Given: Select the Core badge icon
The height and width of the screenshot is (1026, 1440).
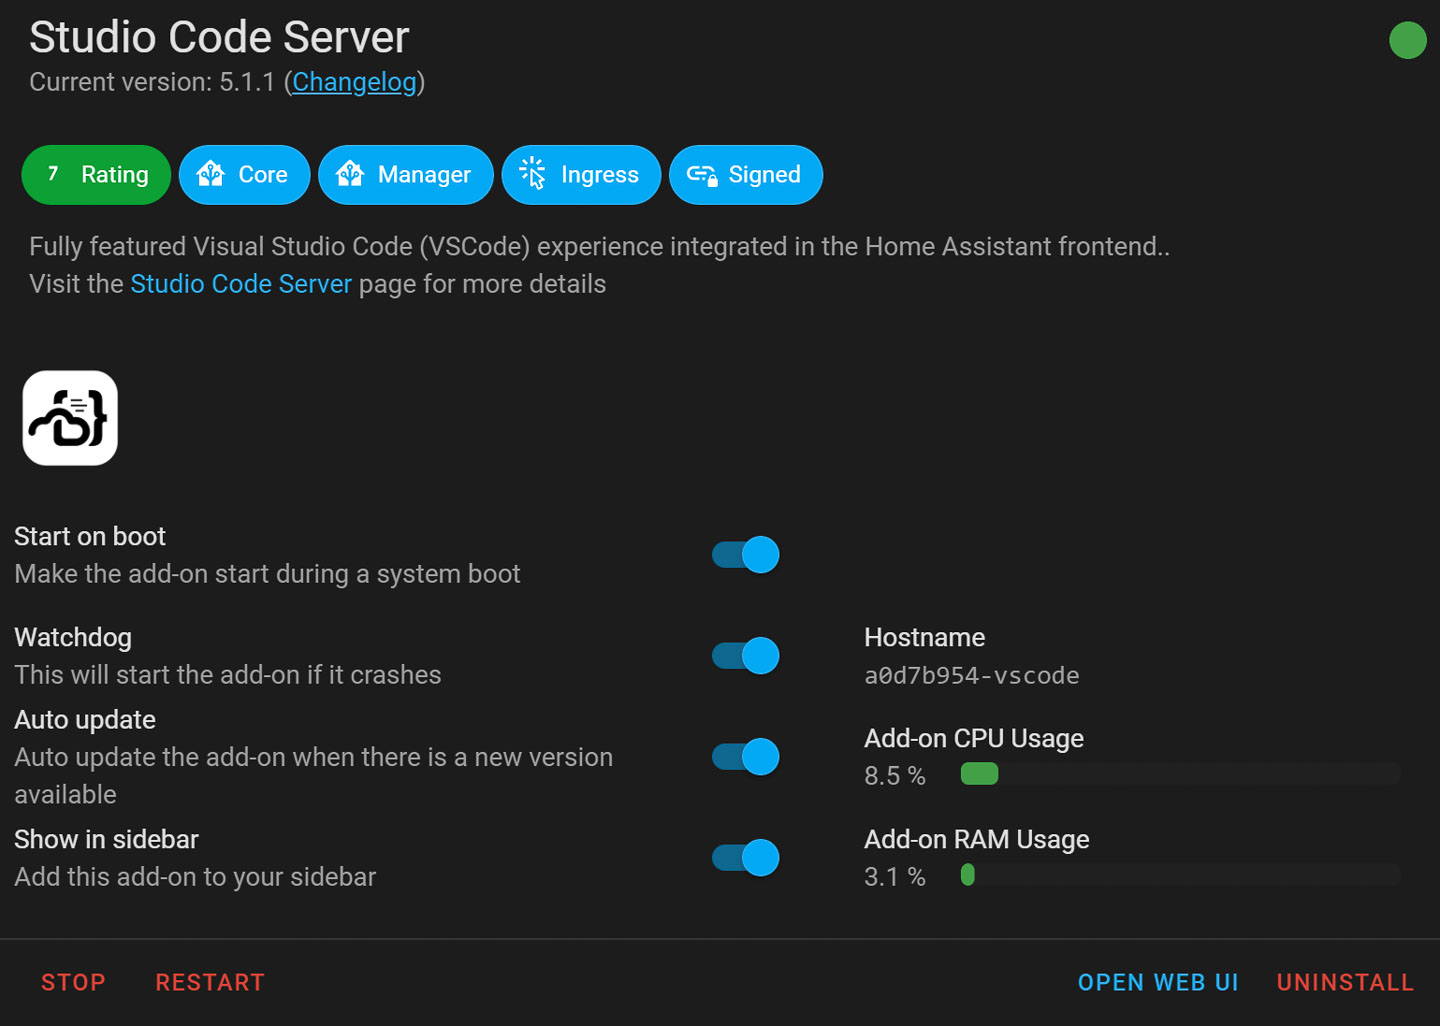Looking at the screenshot, I should click(x=244, y=175).
